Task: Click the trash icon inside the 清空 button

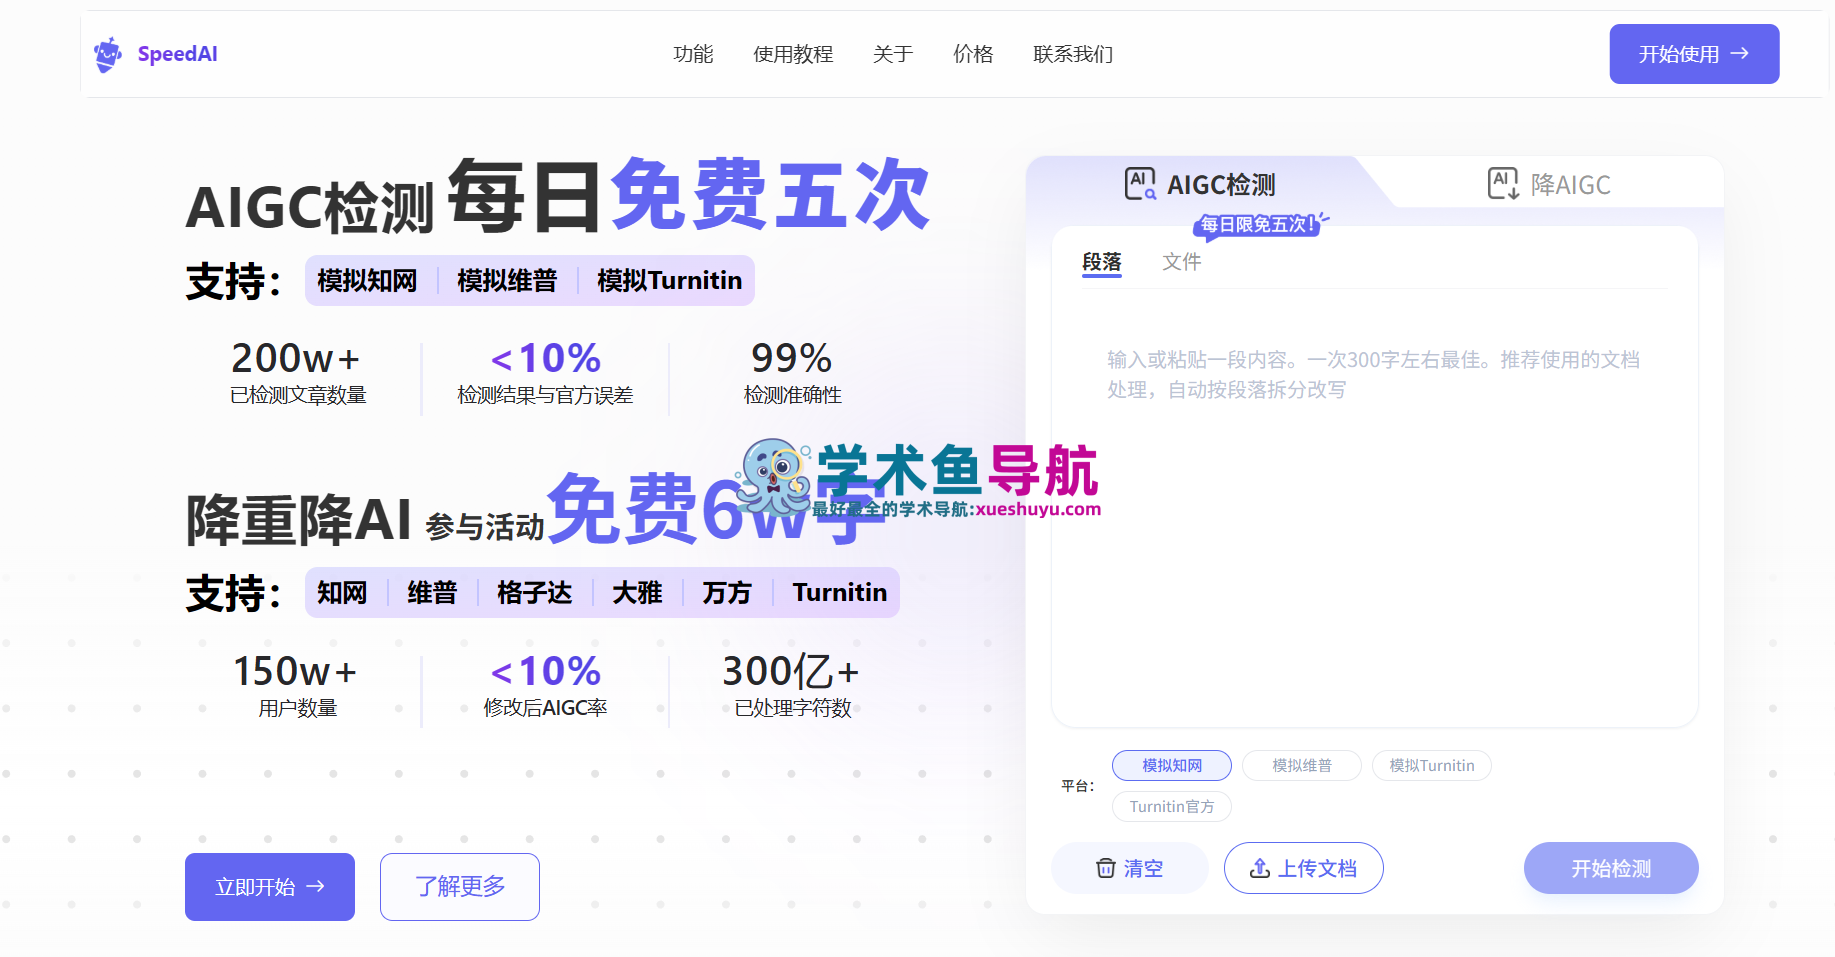Action: (1106, 868)
